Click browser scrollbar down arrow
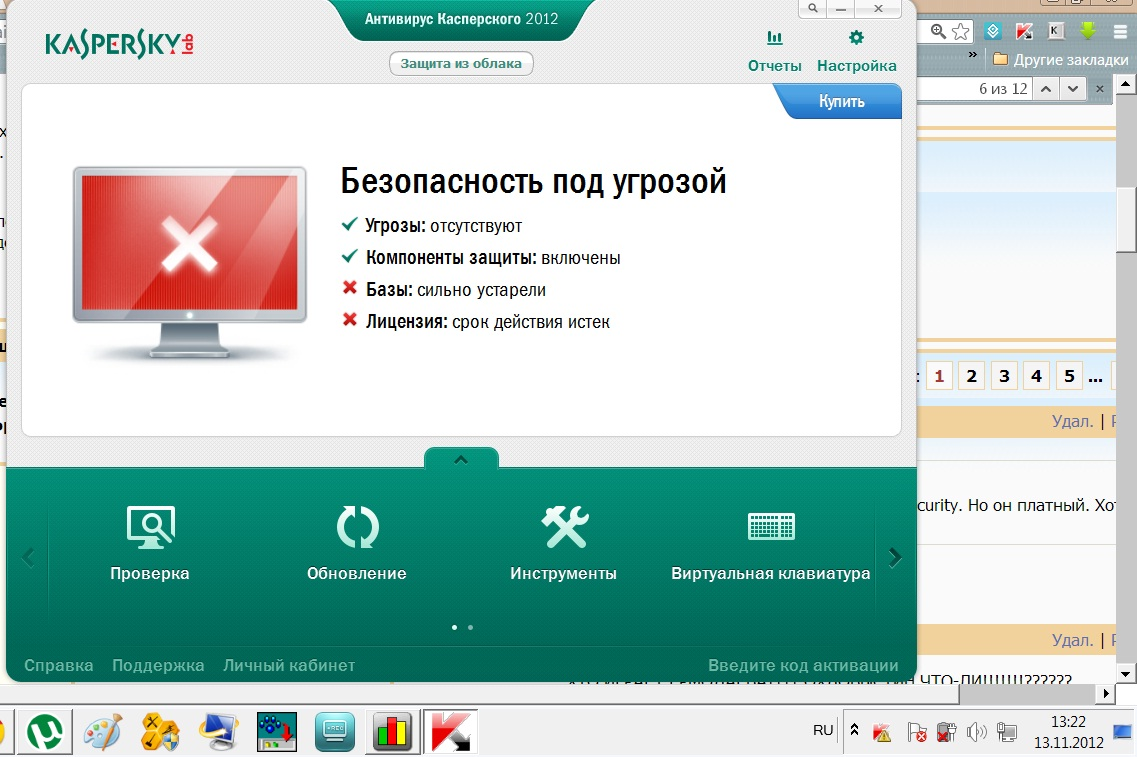Viewport: 1137px width, 757px height. 1125,674
